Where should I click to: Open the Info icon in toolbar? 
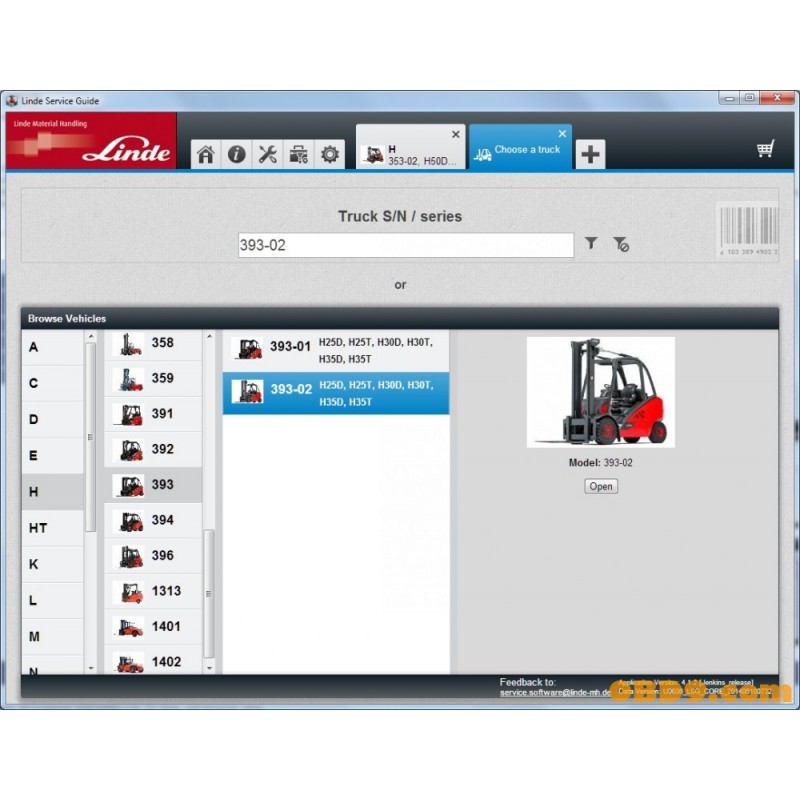237,154
